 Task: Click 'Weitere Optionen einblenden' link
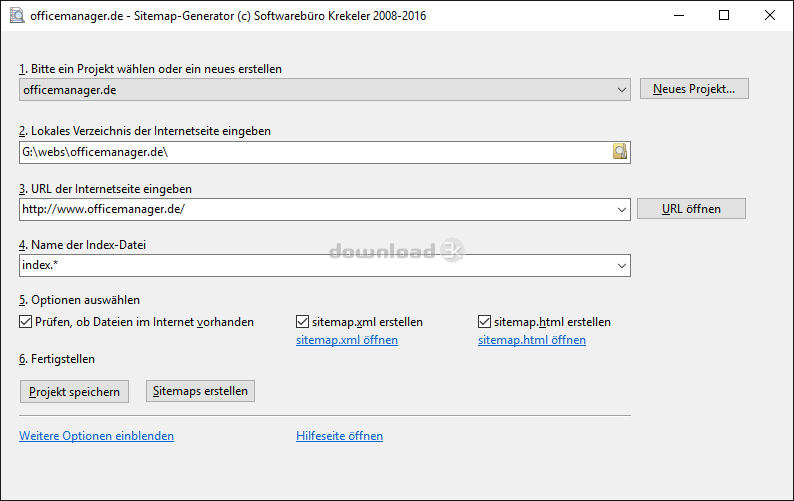96,436
